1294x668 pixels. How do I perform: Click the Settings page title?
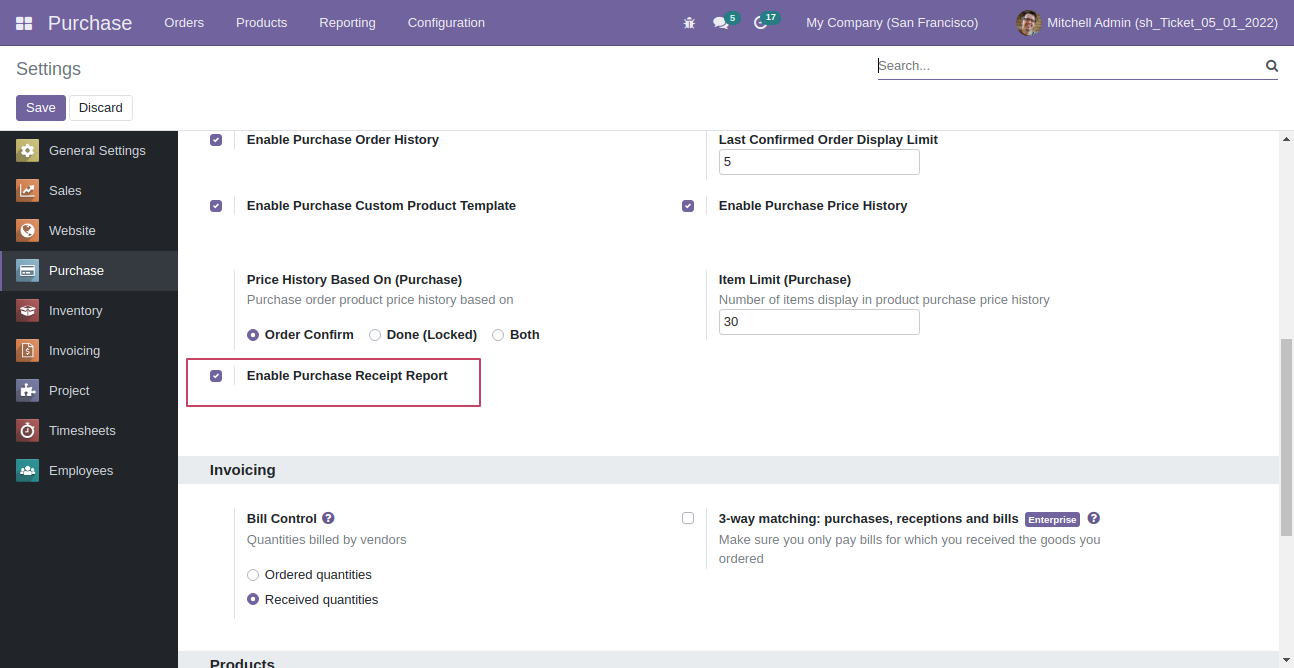(x=48, y=69)
